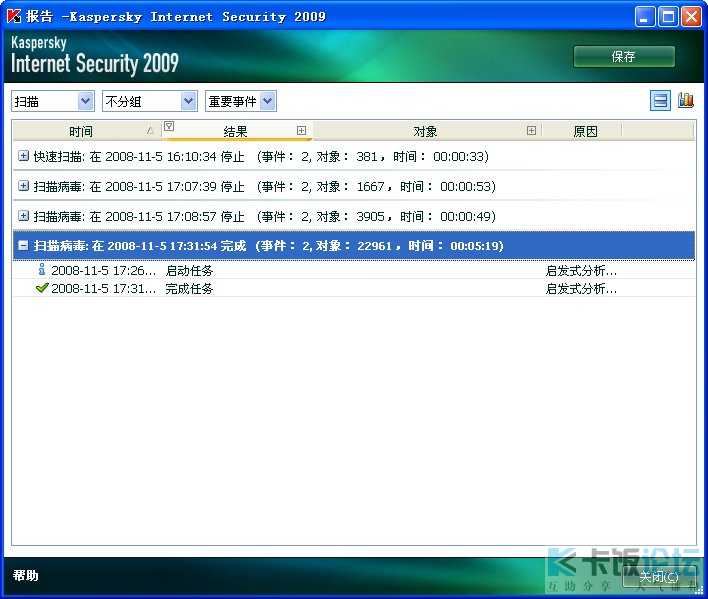Select the highlighted 17:31:54 完成 row text

268,246
